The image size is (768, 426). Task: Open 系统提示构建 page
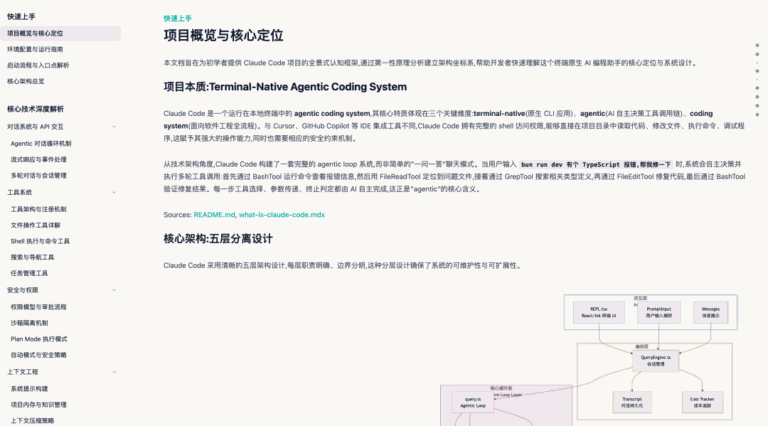[29, 389]
